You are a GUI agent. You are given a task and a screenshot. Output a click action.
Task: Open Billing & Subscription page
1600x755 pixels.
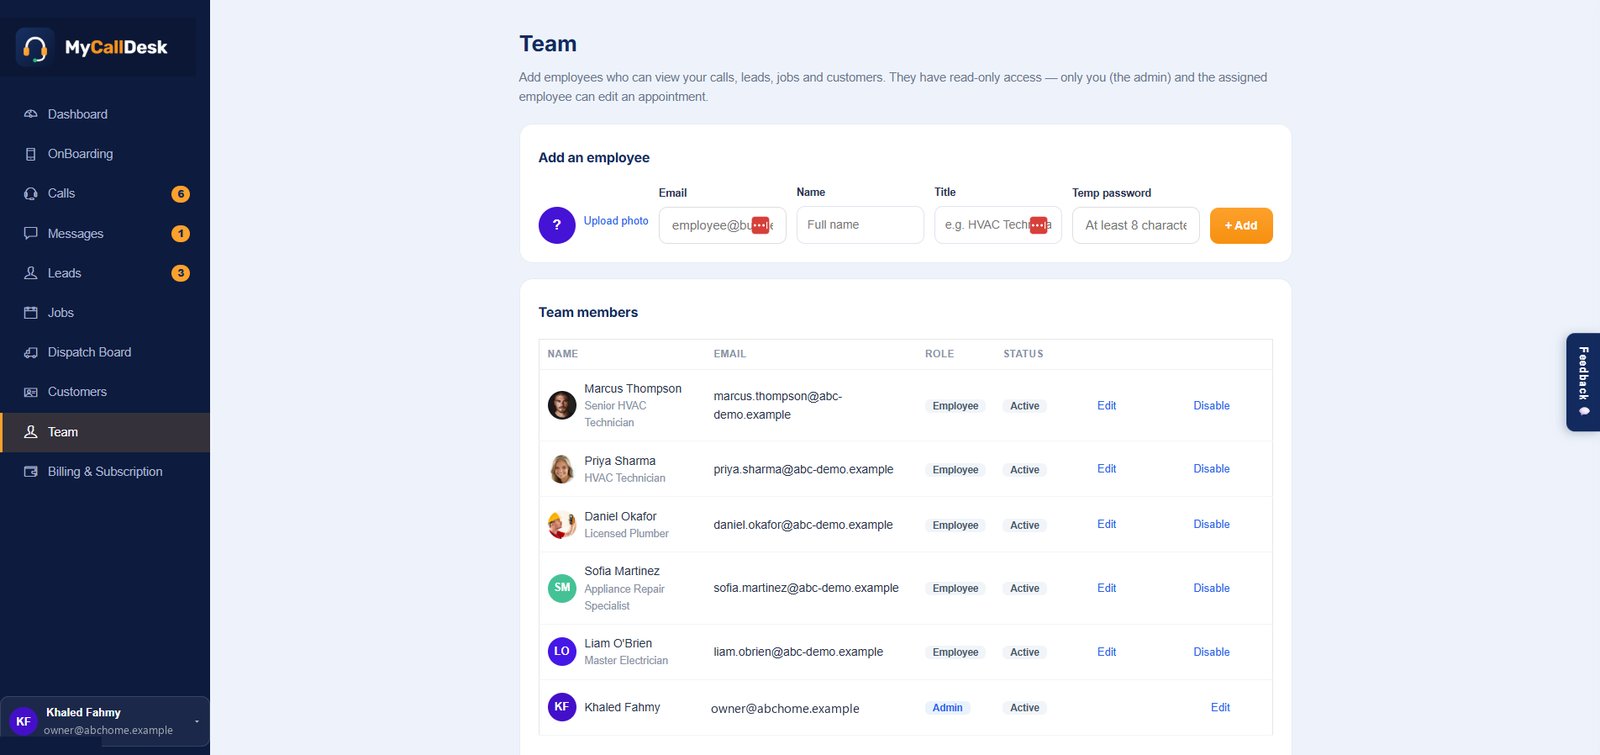pyautogui.click(x=105, y=472)
